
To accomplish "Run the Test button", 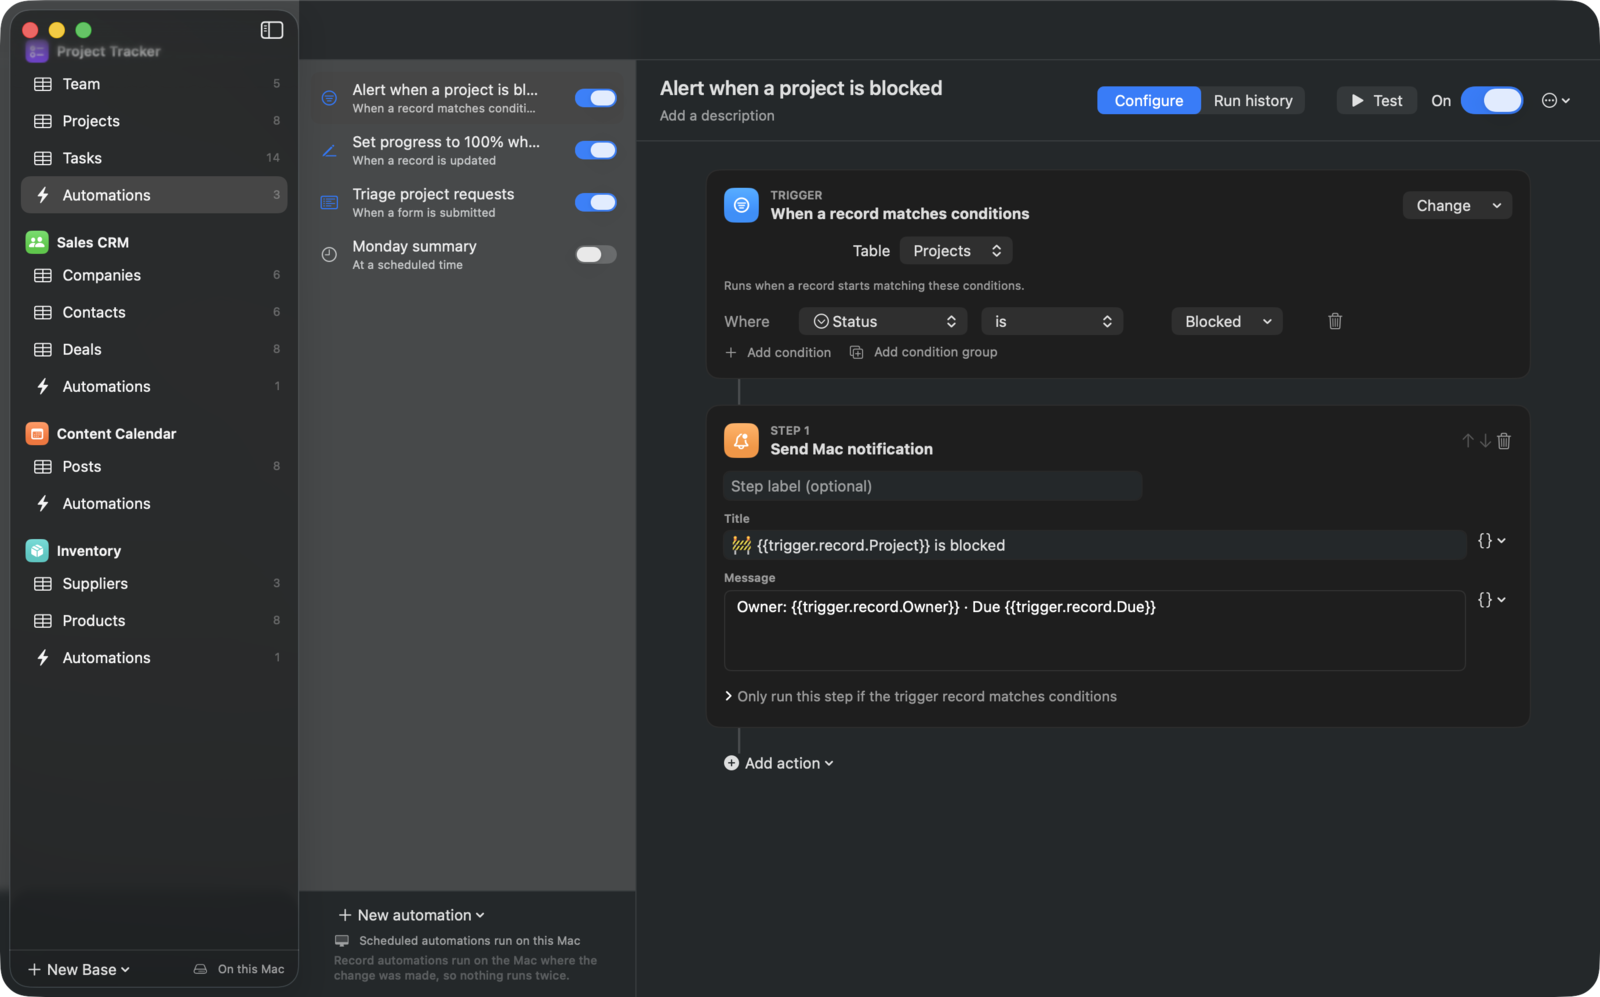I will [x=1377, y=100].
